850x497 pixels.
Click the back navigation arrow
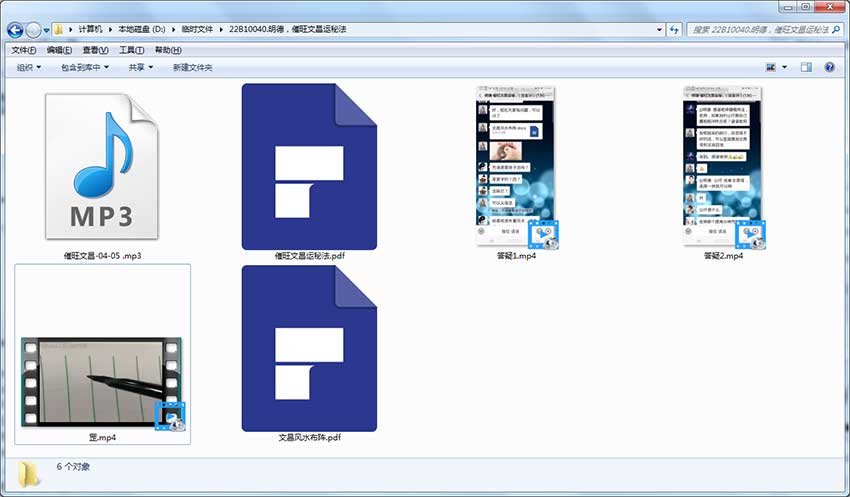tap(15, 30)
